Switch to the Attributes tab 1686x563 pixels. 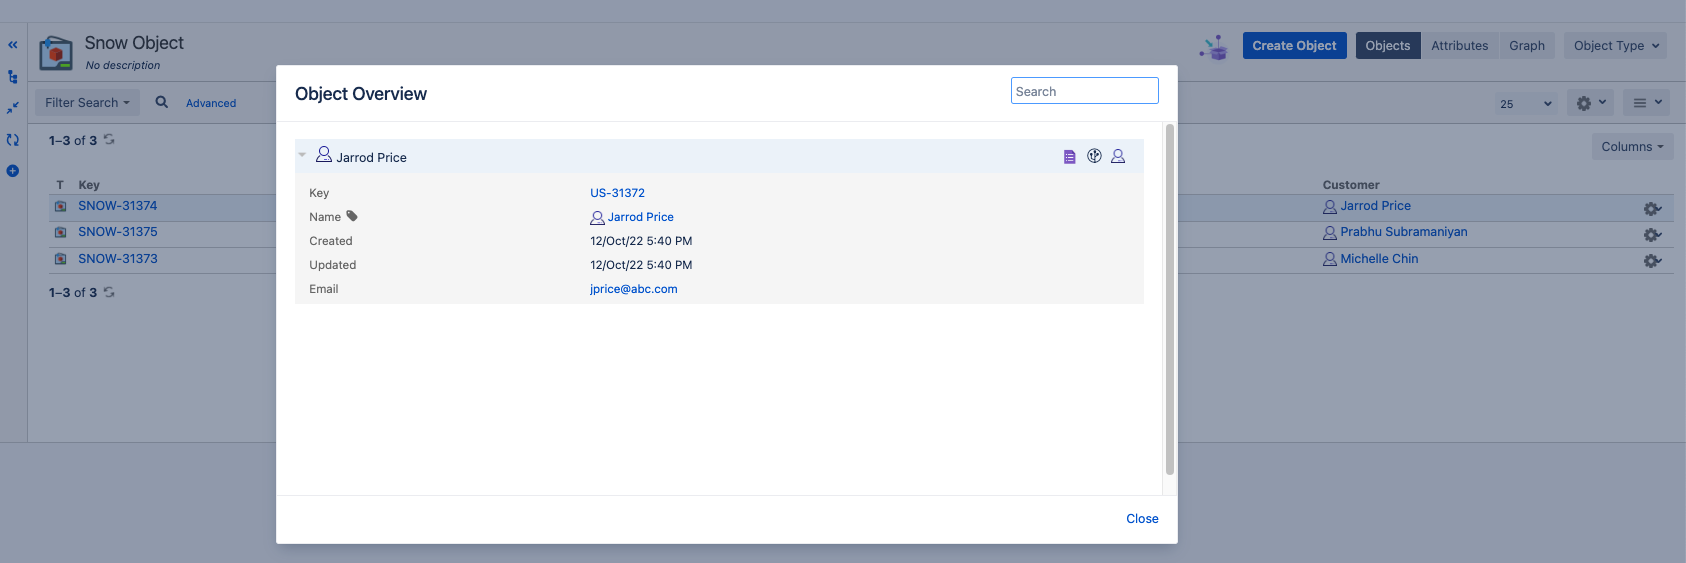(x=1459, y=46)
